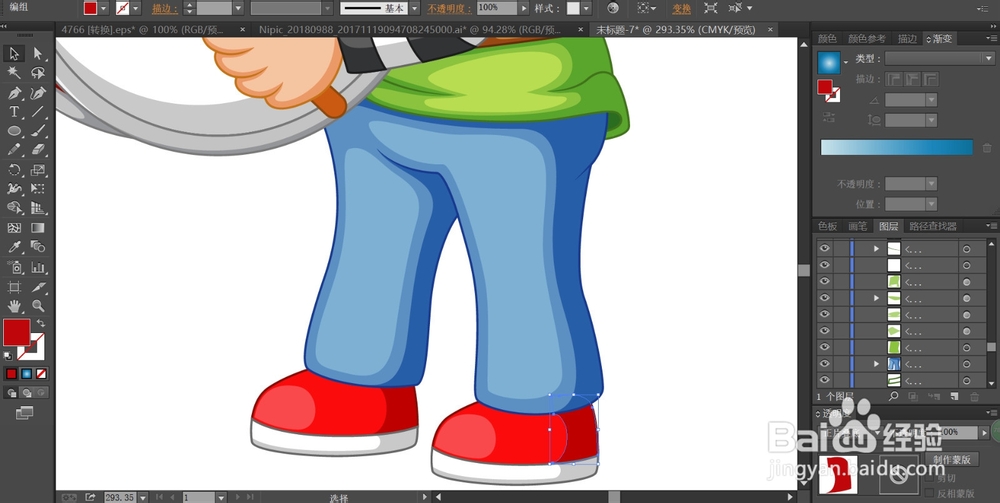The image size is (1000, 503).
Task: Select the Magic Wand tool
Action: click(x=14, y=73)
